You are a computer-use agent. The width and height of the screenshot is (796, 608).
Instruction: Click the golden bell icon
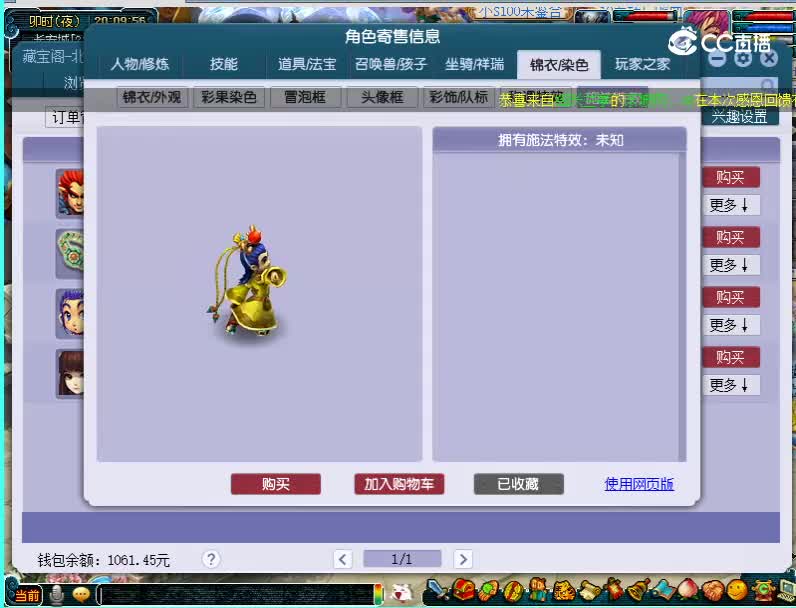click(x=638, y=590)
